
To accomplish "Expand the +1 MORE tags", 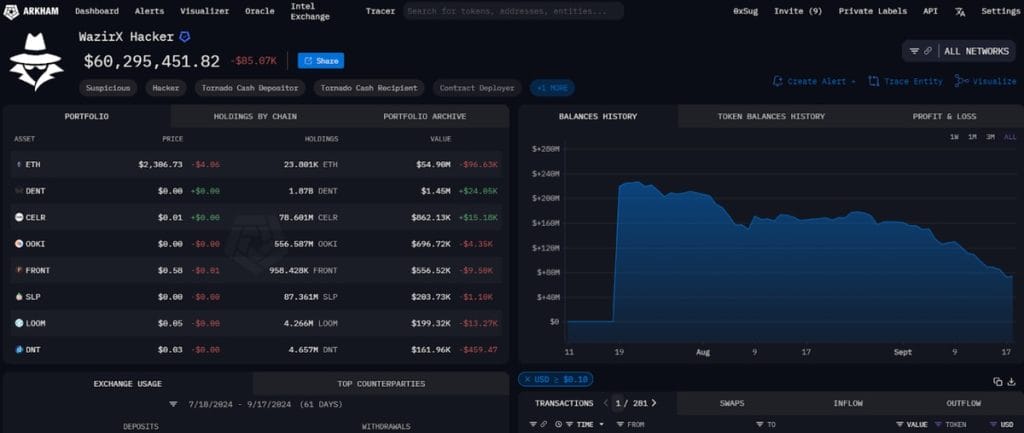I will pyautogui.click(x=552, y=88).
